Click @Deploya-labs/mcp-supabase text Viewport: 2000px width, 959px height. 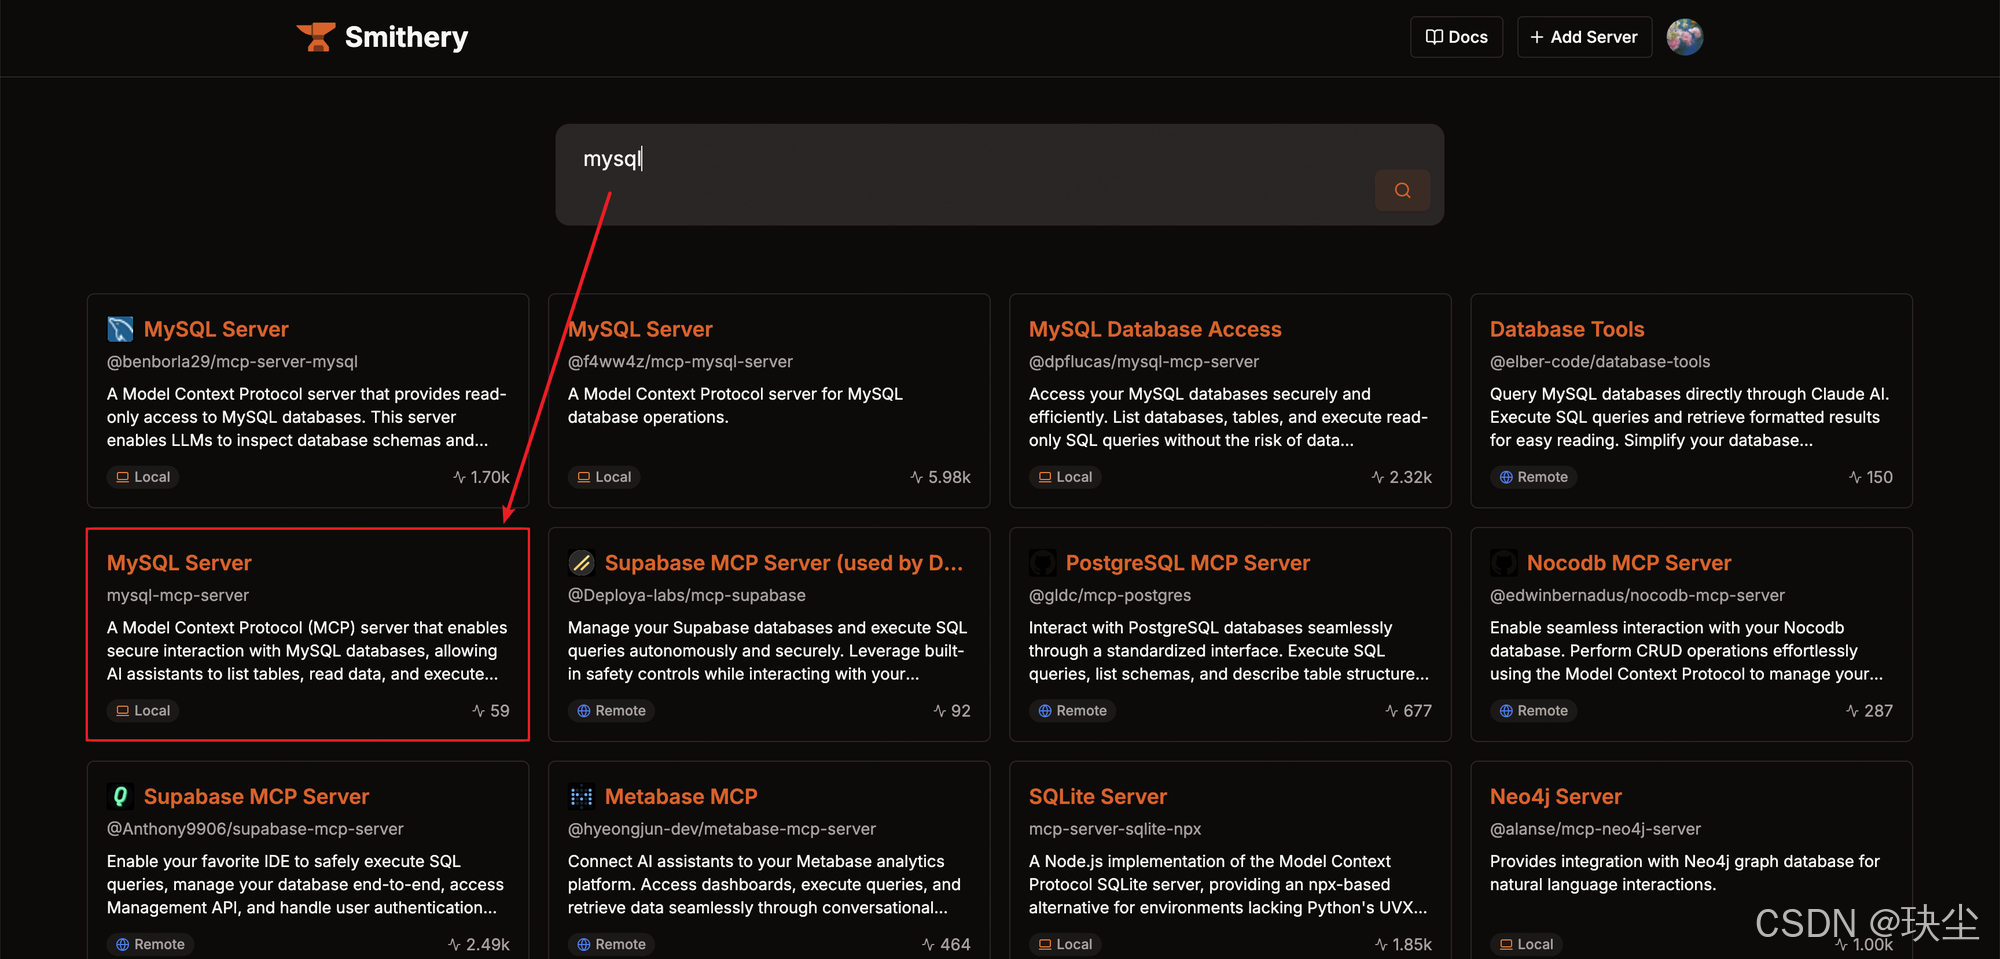(x=687, y=595)
